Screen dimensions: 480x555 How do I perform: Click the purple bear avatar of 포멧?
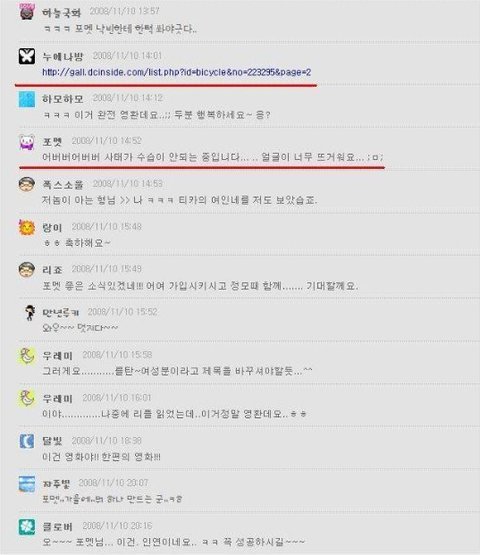point(27,142)
